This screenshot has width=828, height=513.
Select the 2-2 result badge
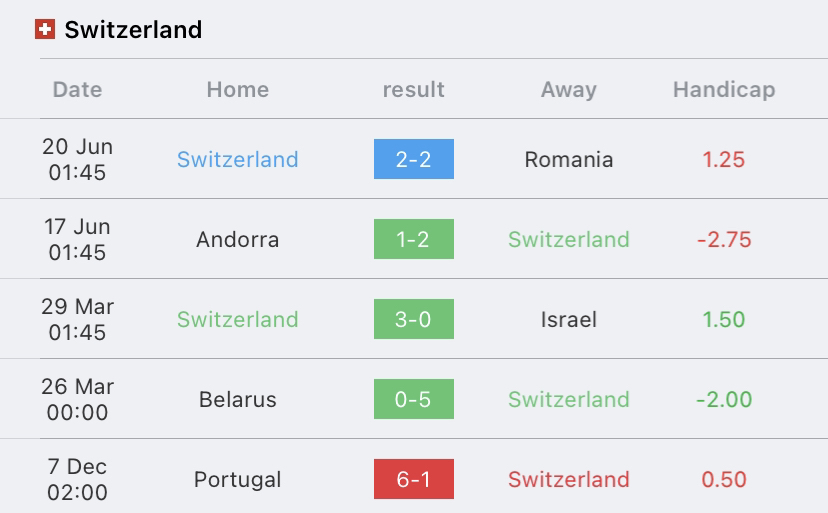[x=413, y=159]
